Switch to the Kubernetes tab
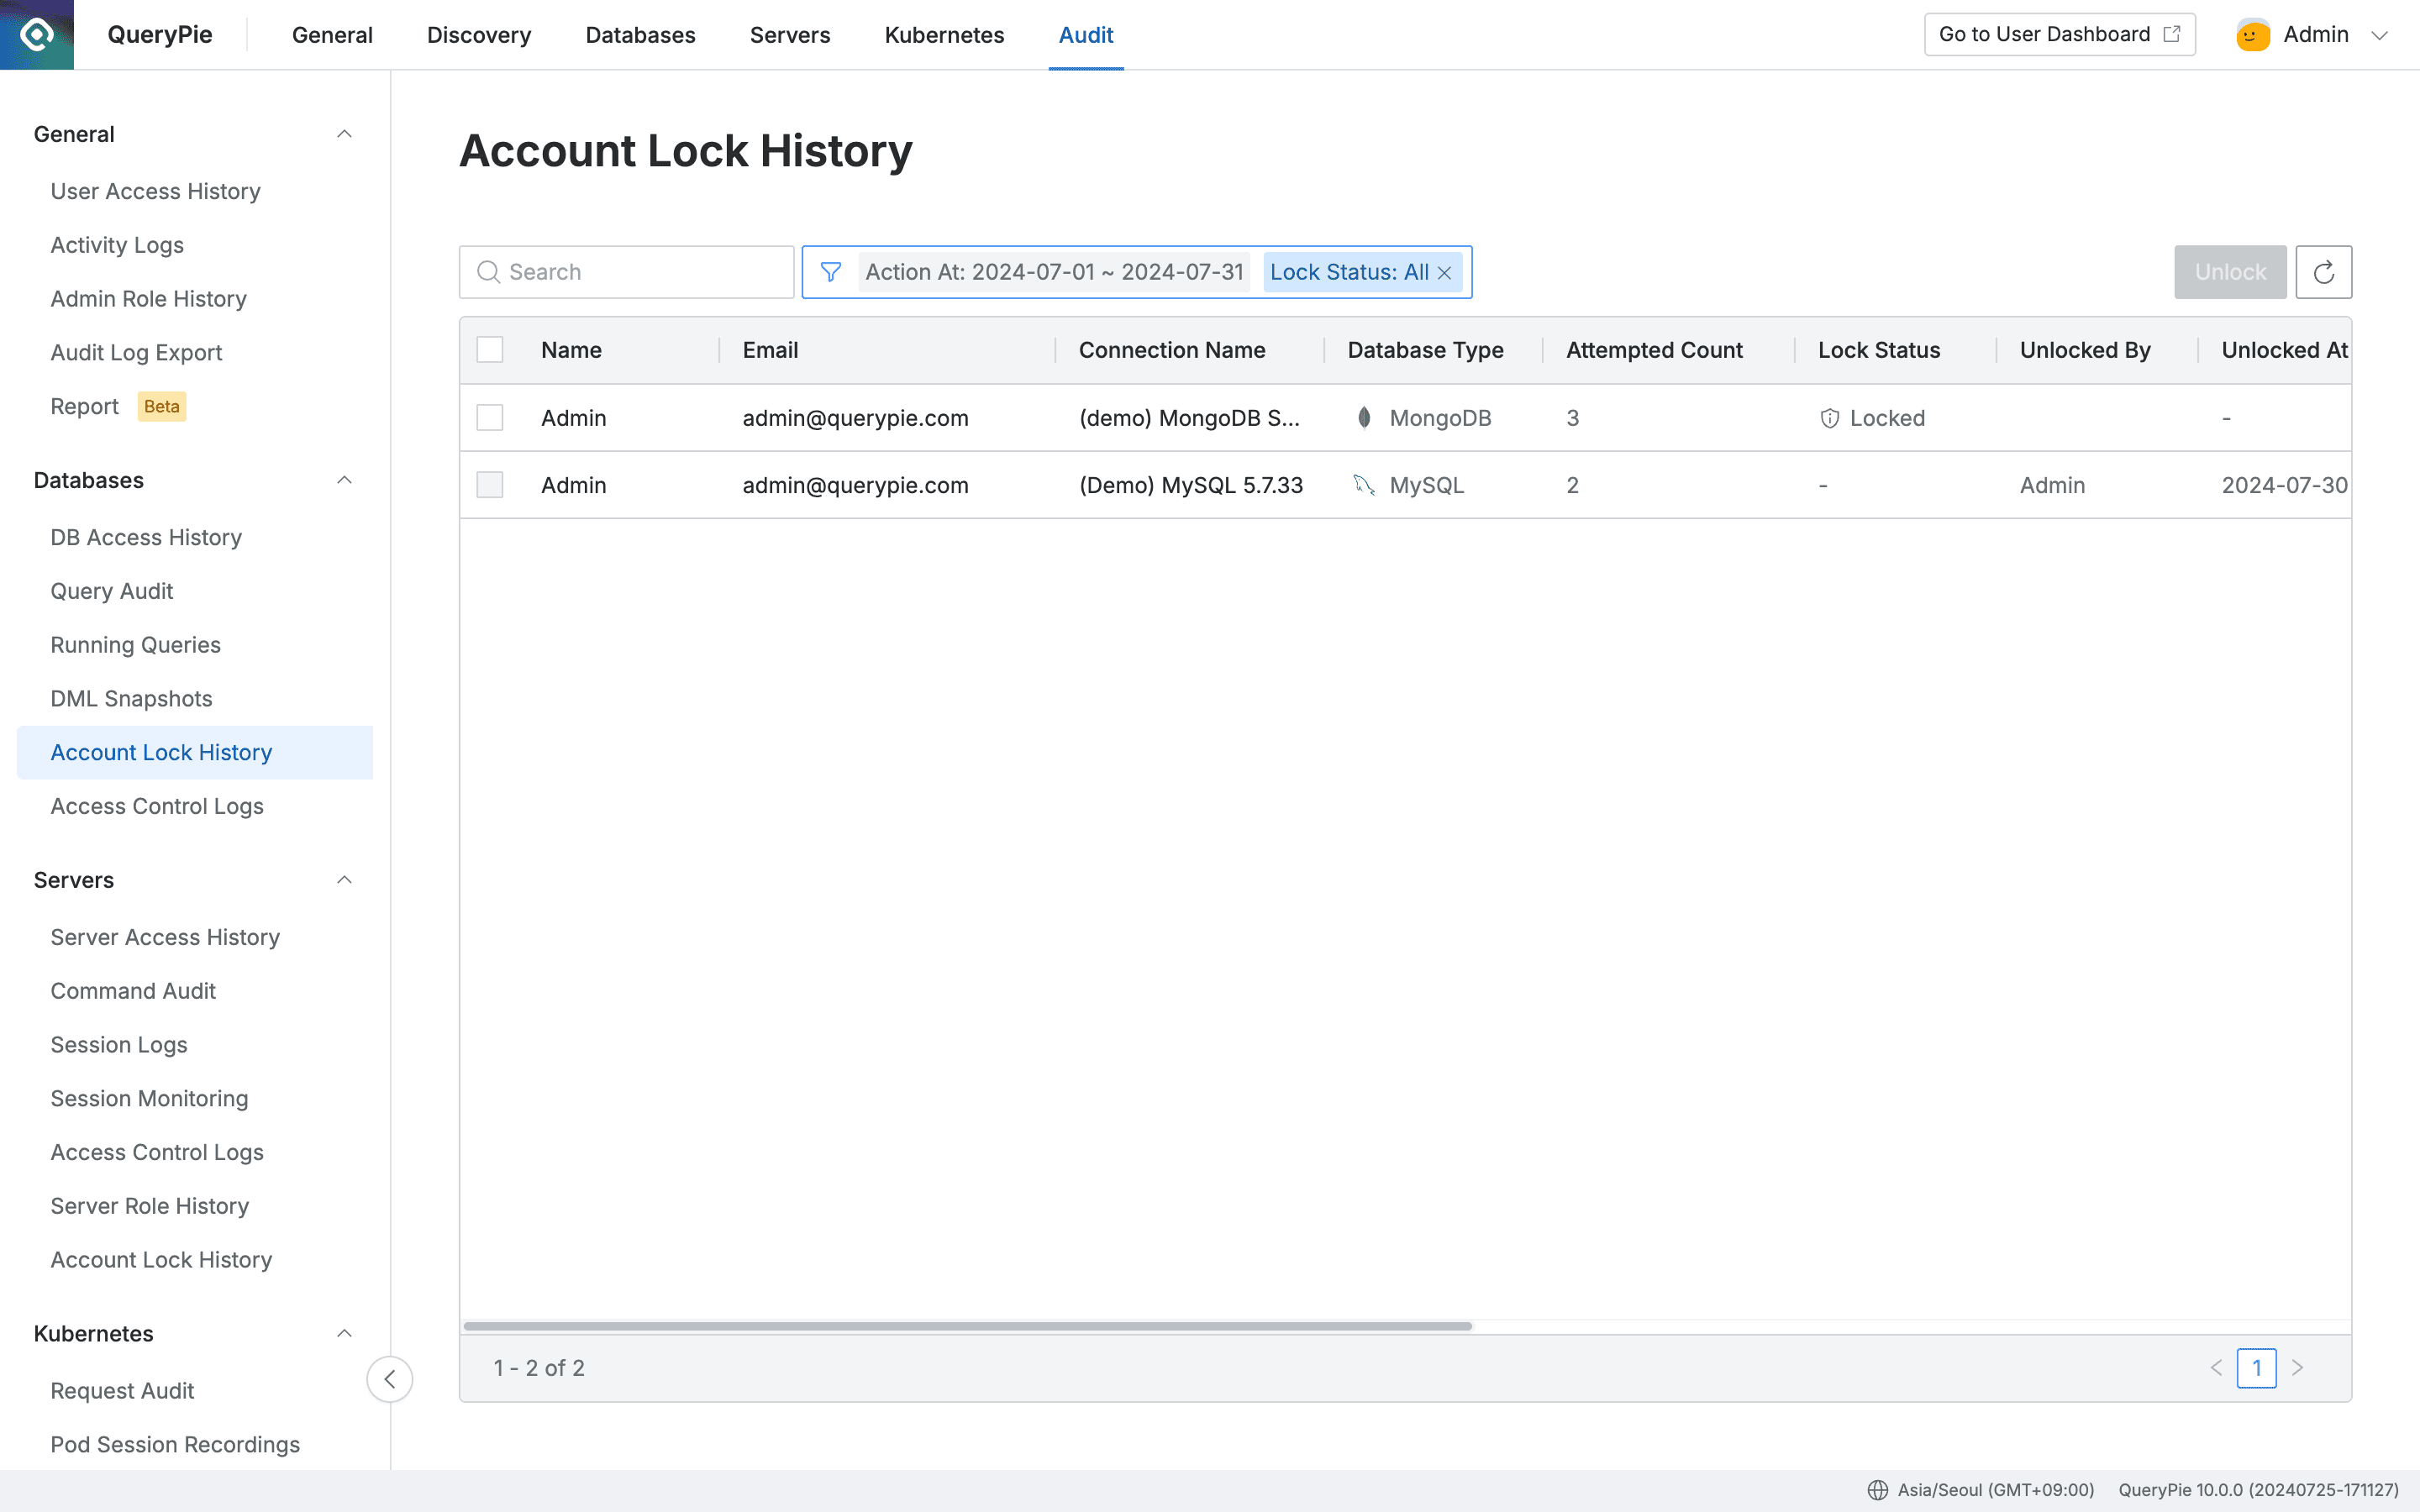Viewport: 2420px width, 1512px height. click(x=943, y=34)
